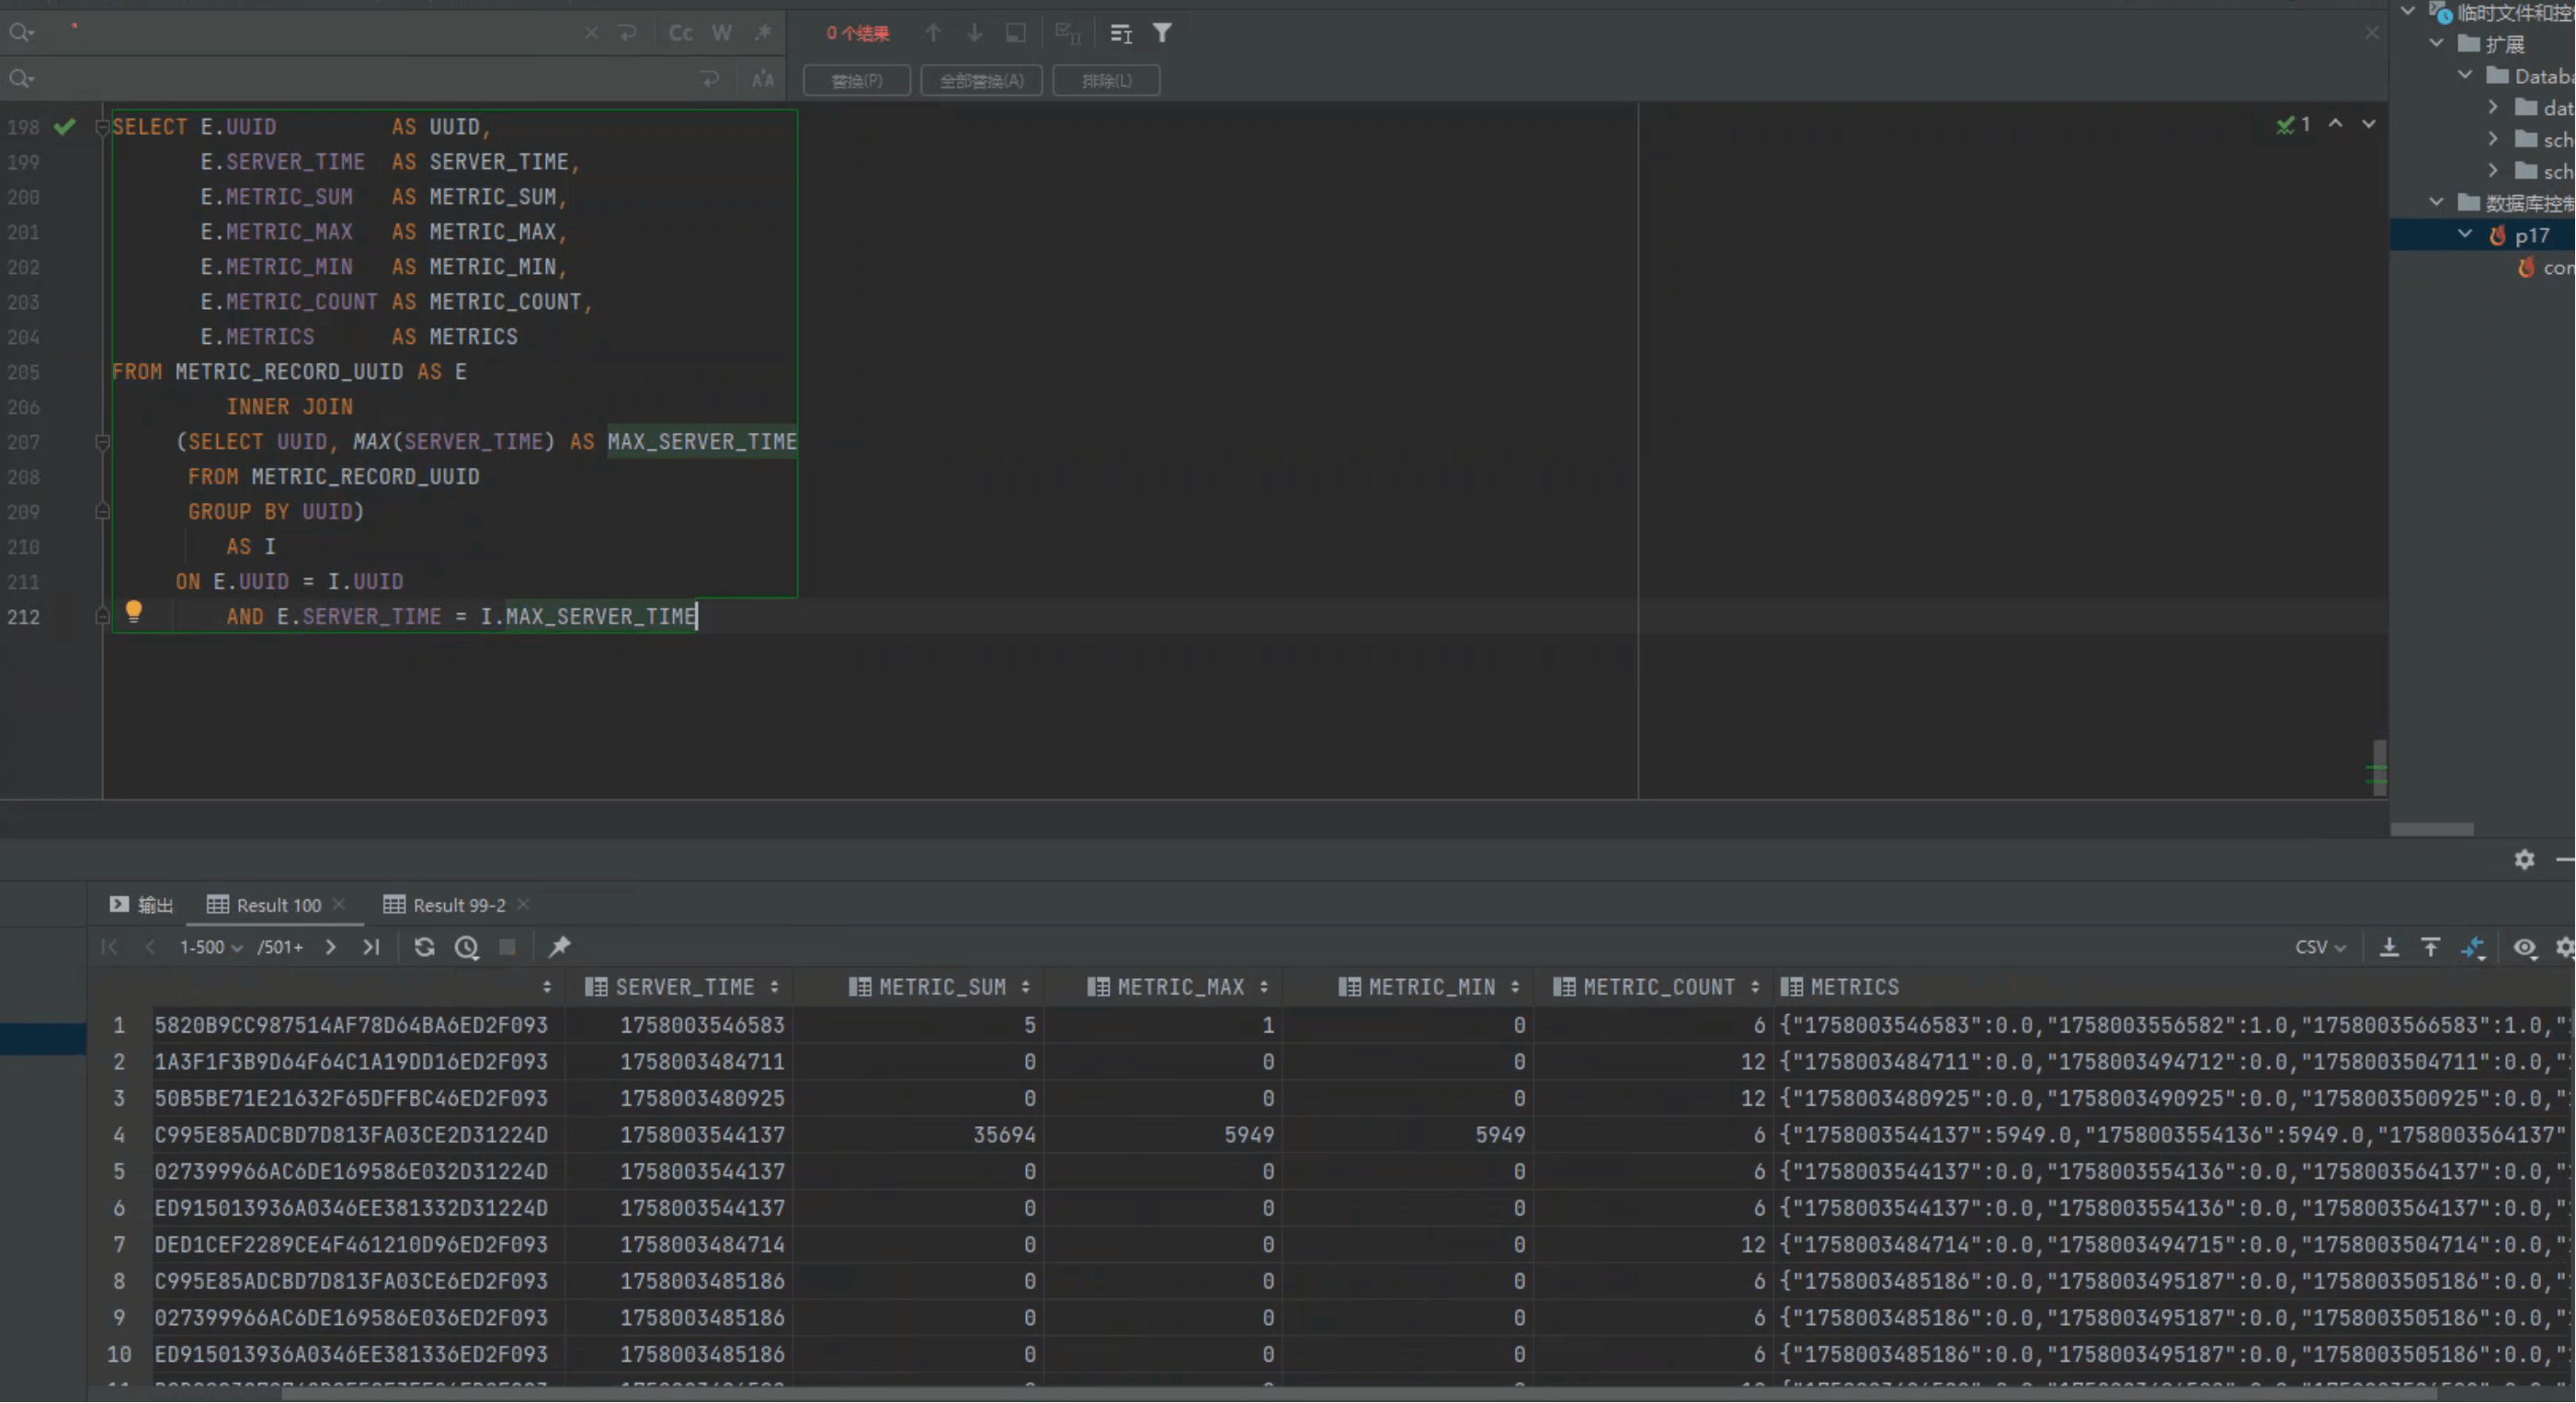The width and height of the screenshot is (2576, 1403).
Task: Jump to next highlighted problem arrow
Action: pyautogui.click(x=2369, y=124)
